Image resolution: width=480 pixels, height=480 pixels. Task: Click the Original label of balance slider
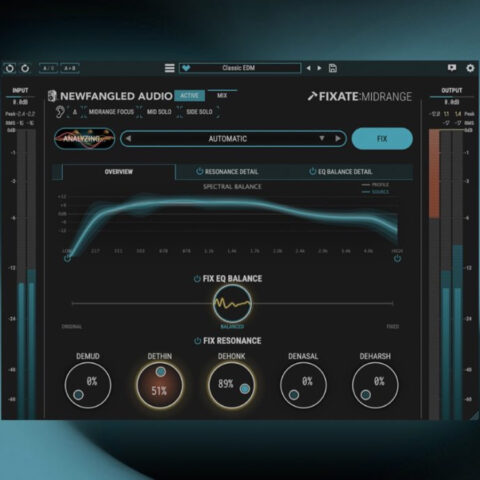pyautogui.click(x=72, y=326)
